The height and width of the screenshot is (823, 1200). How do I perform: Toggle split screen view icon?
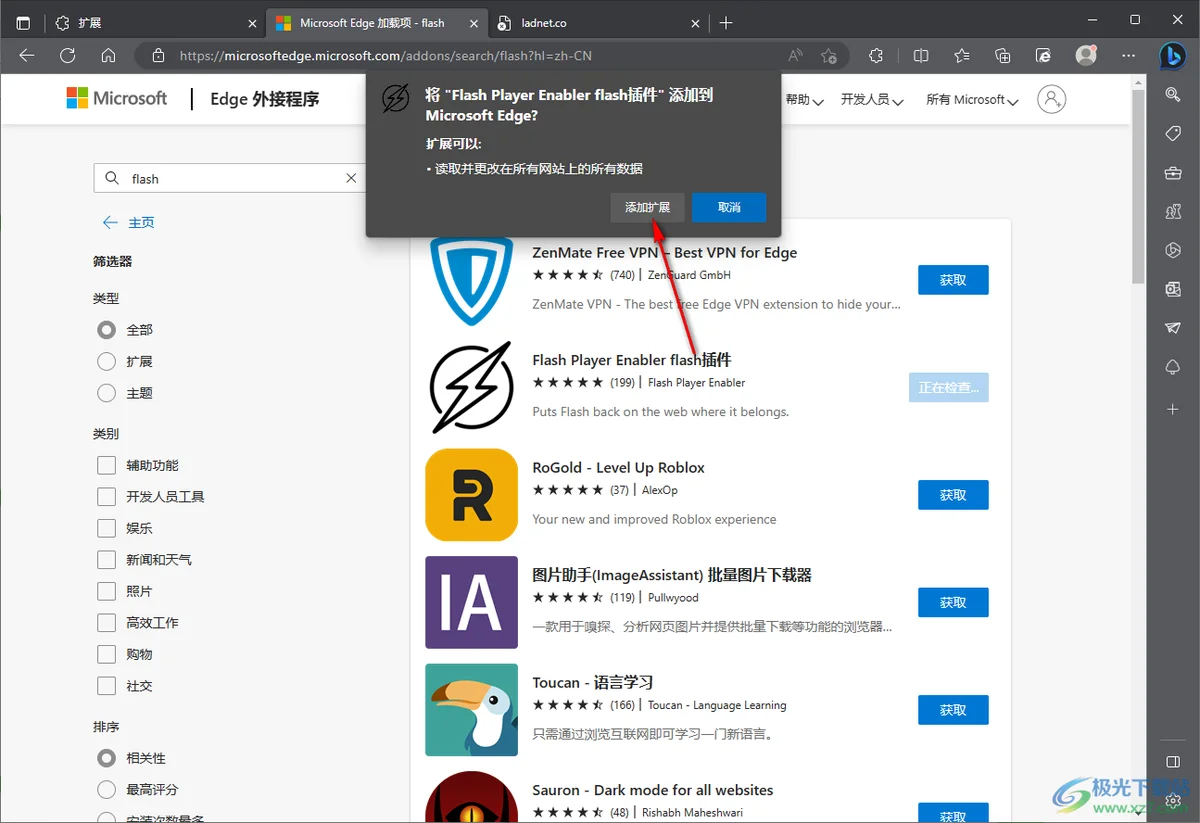tap(921, 56)
